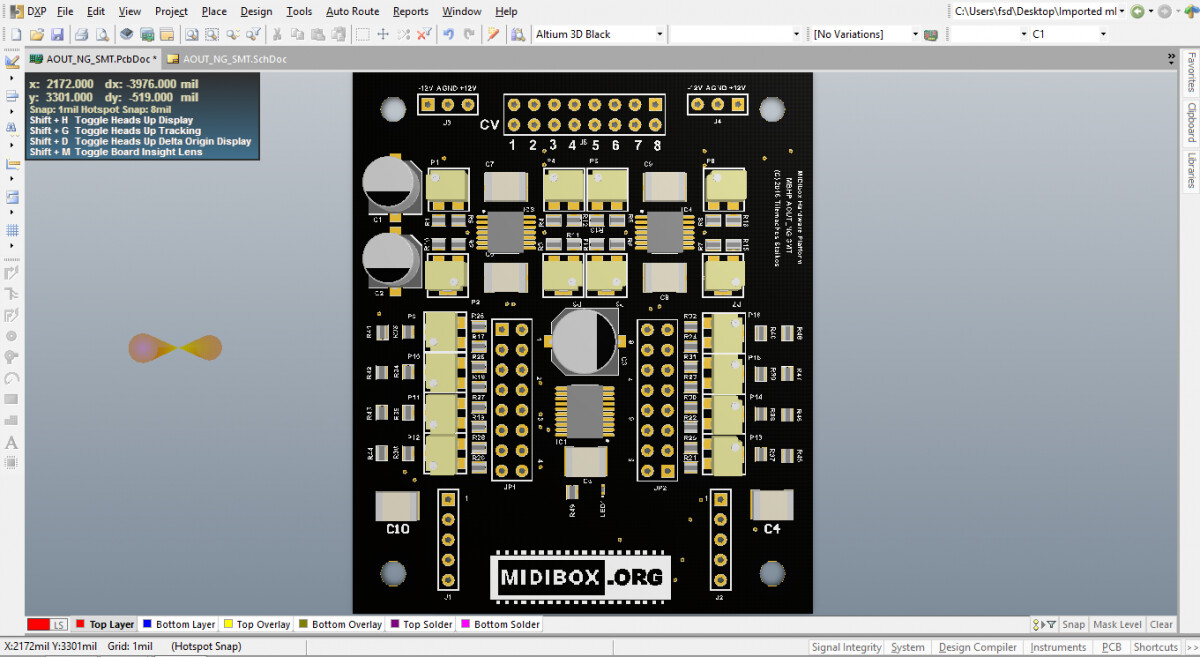This screenshot has height=657, width=1200.
Task: Click the green PCB icon in the toolbar
Action: click(147, 34)
